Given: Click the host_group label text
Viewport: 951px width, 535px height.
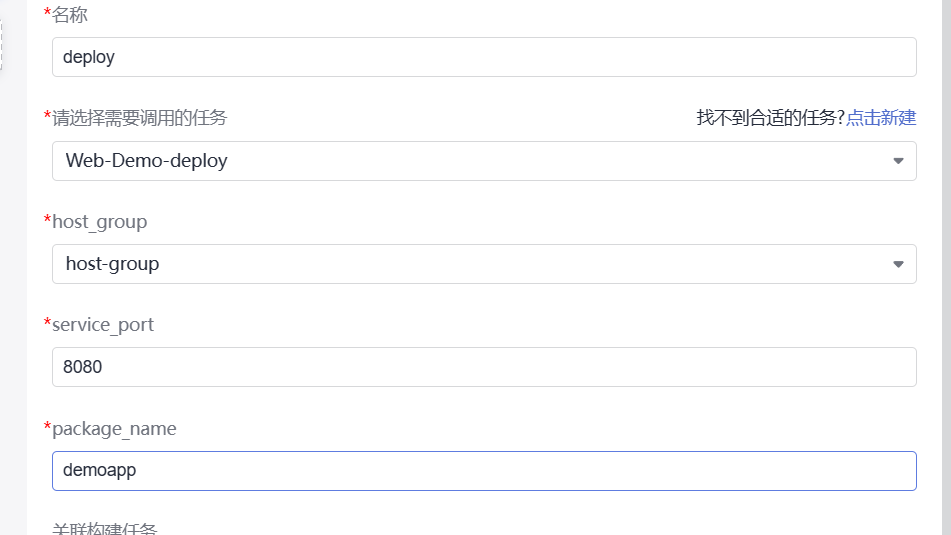Looking at the screenshot, I should (x=100, y=221).
